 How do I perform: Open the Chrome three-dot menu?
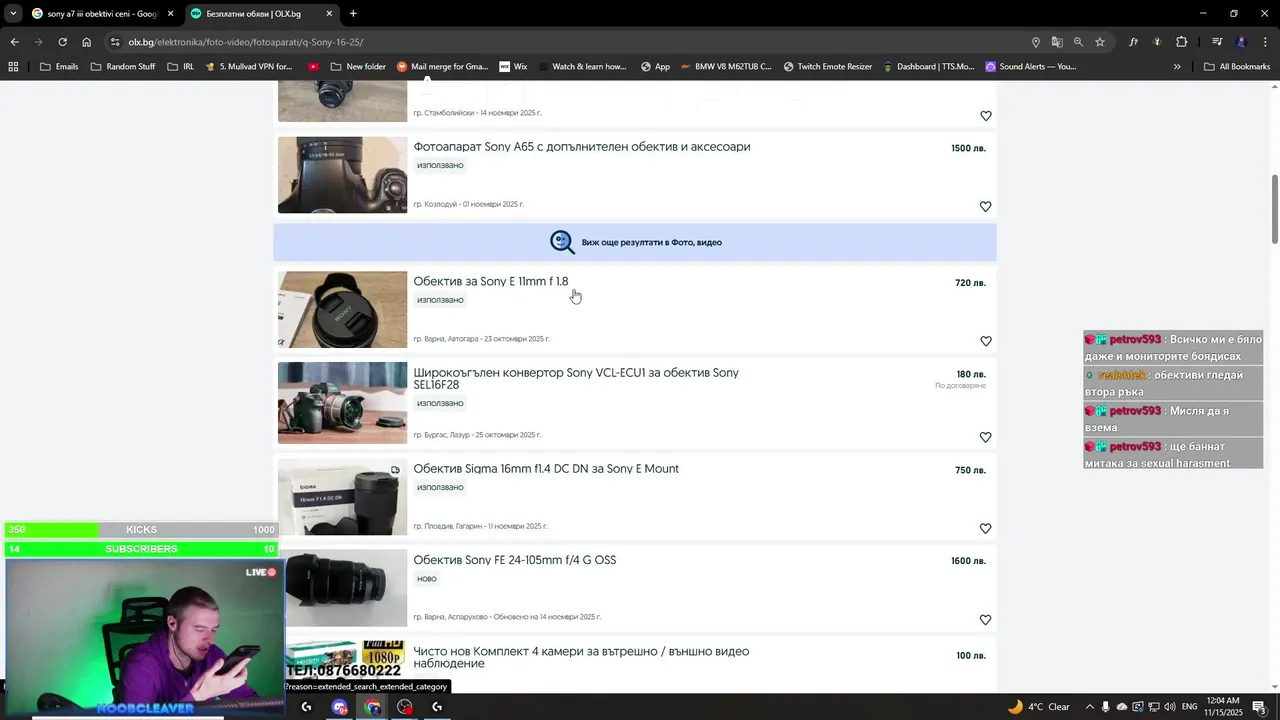1265,42
